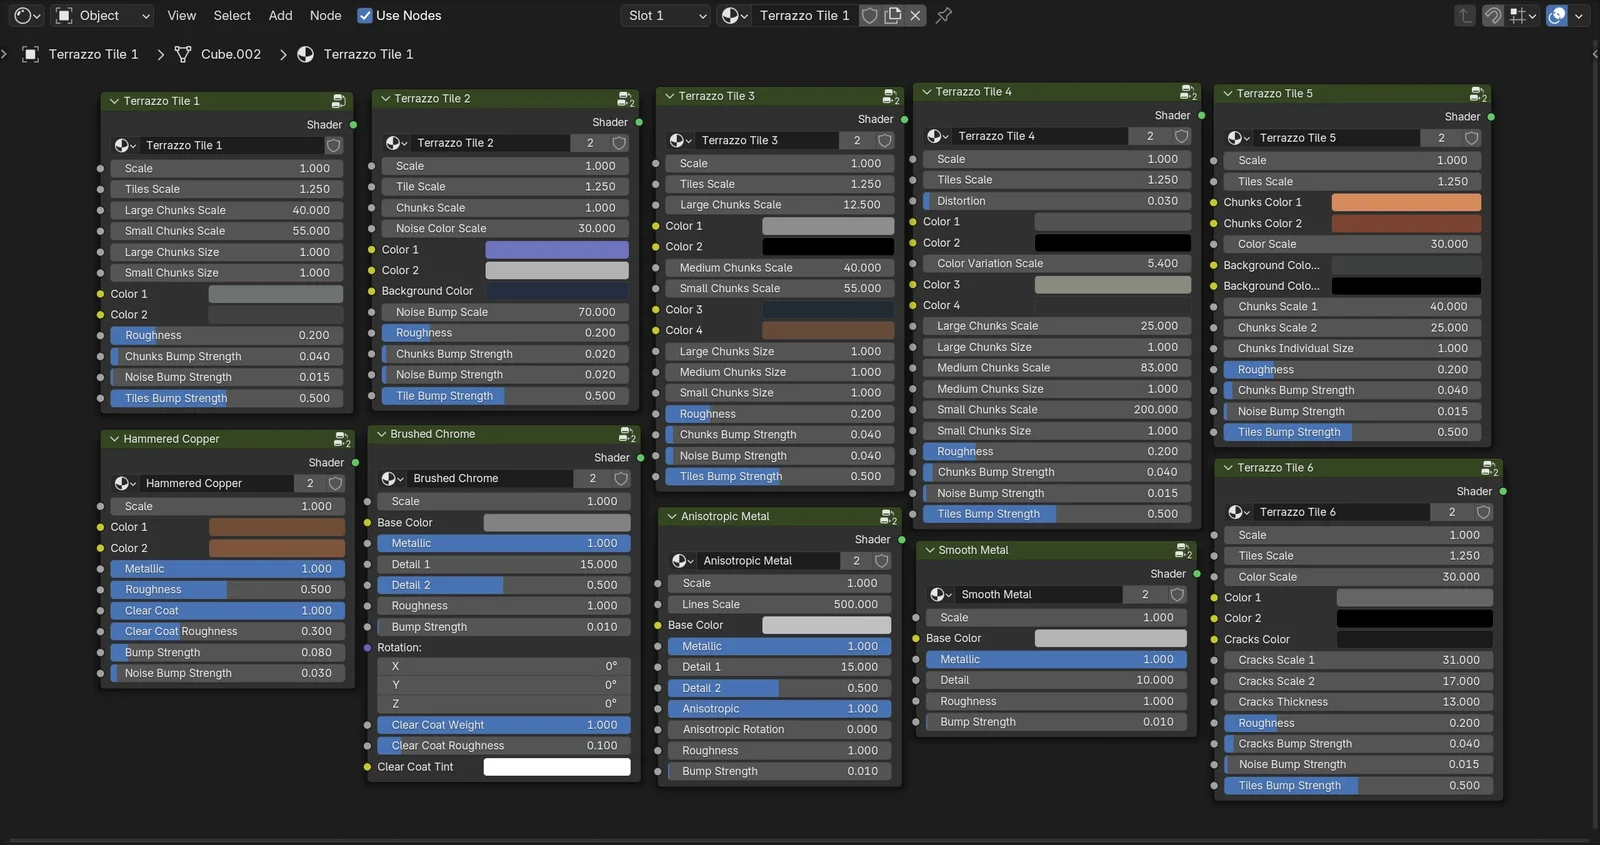Screen dimensions: 1600x845
Task: Collapse the Brushed Chrome node
Action: coord(382,434)
